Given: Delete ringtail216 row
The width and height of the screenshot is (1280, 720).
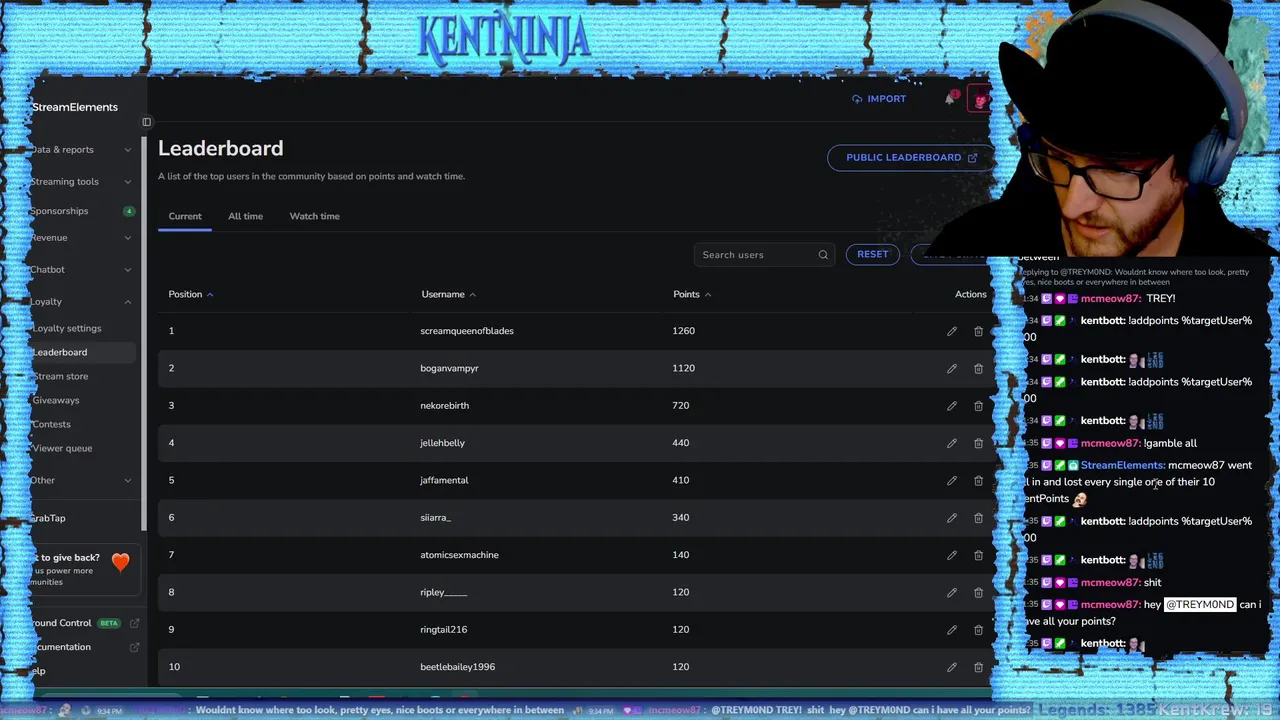Looking at the screenshot, I should click(x=978, y=629).
